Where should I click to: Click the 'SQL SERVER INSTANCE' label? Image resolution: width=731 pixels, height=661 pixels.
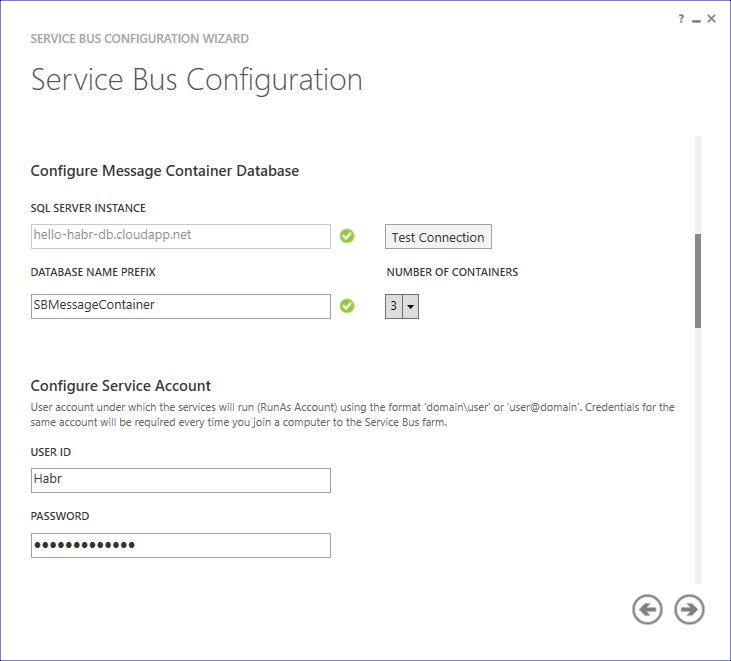(88, 208)
